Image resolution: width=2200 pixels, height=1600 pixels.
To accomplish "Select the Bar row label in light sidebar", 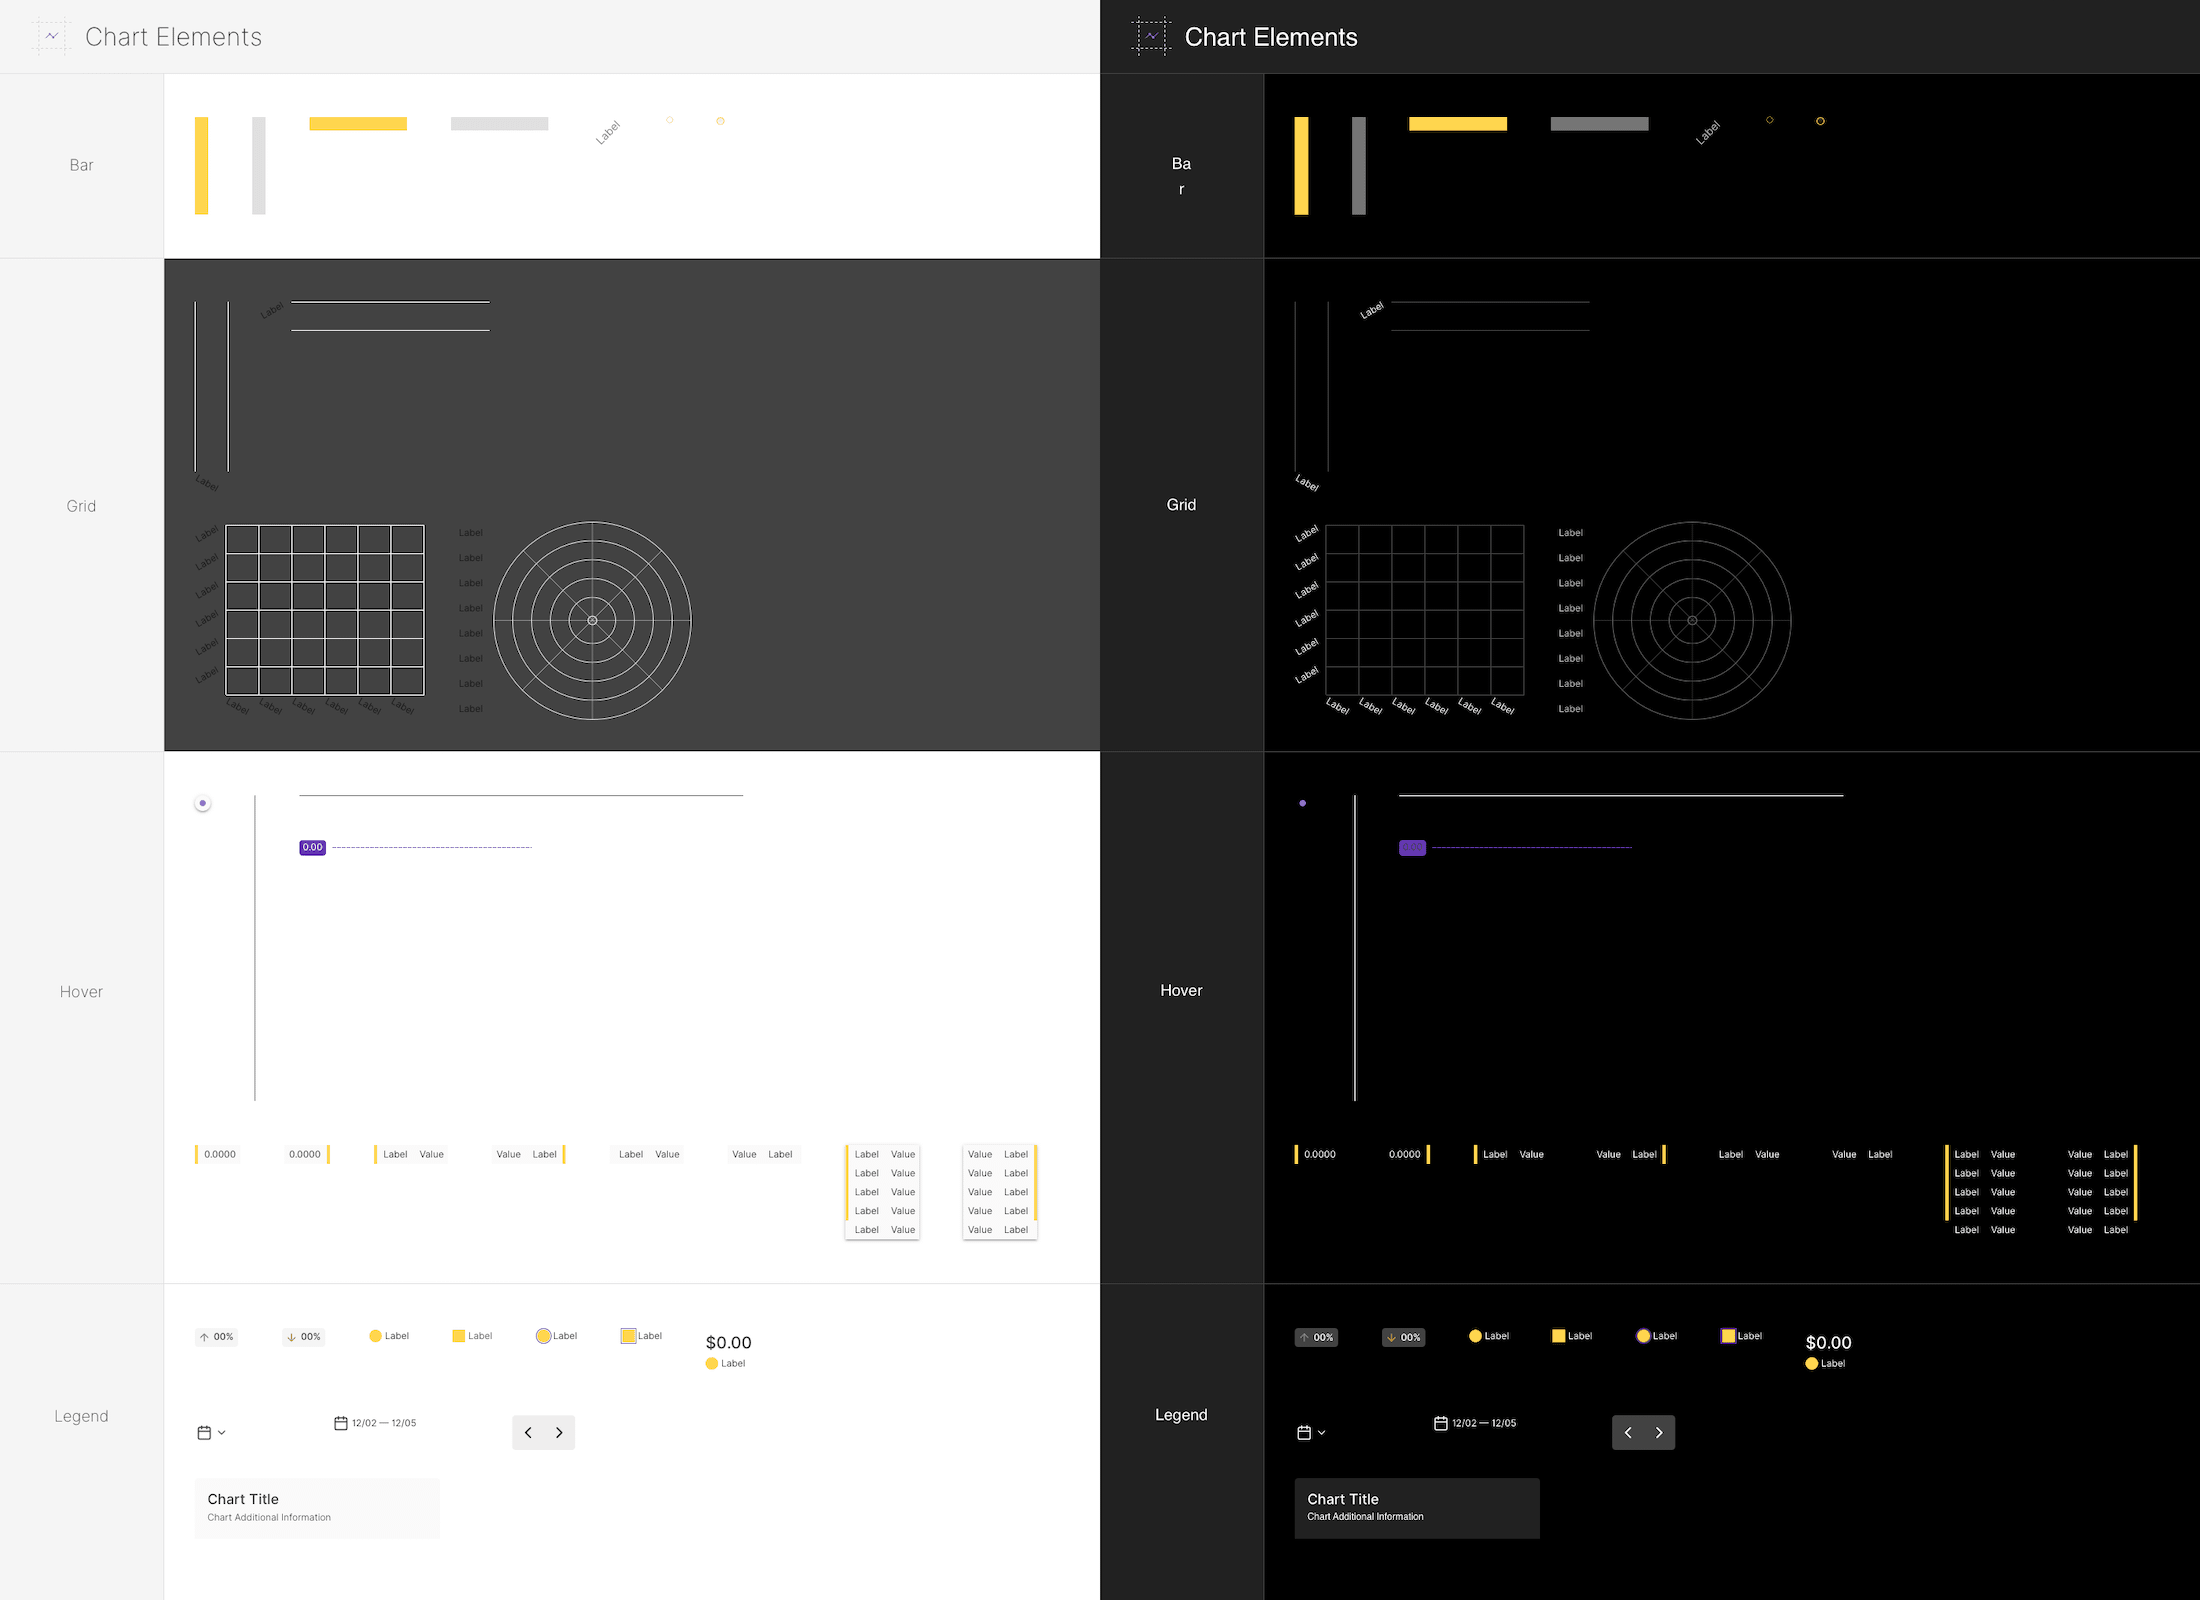I will [81, 165].
